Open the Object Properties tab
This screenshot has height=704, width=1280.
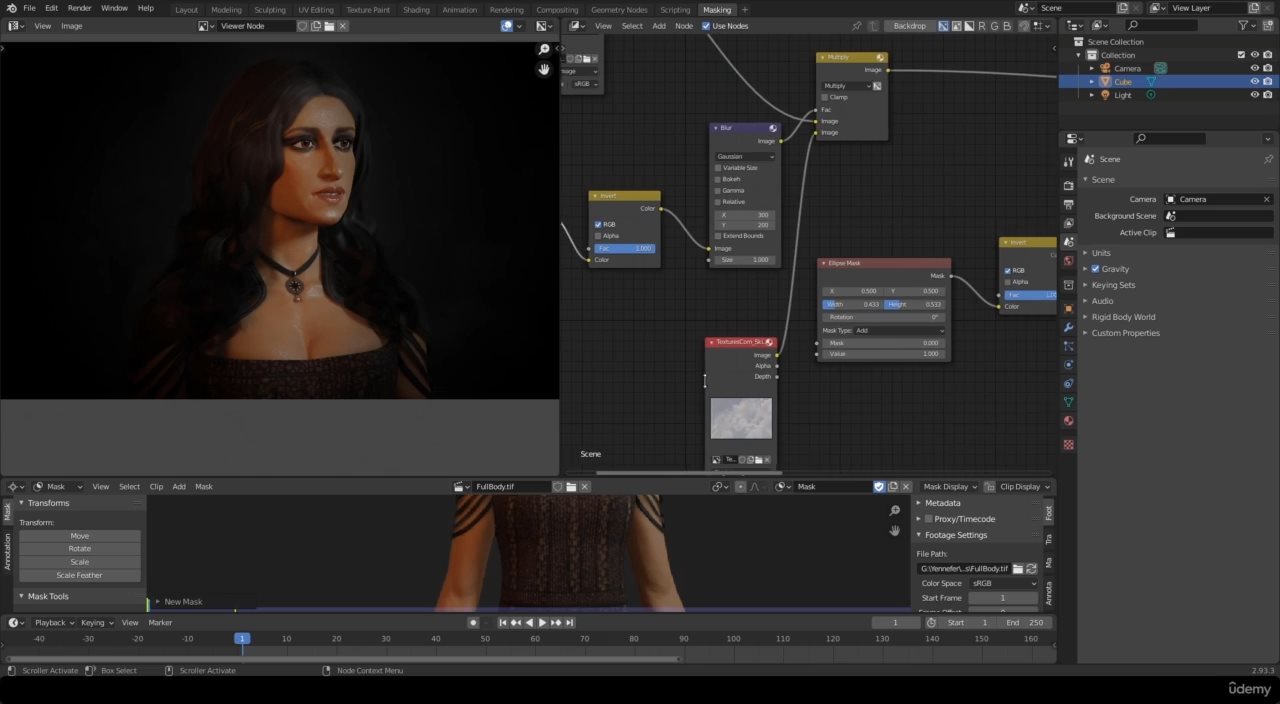pyautogui.click(x=1068, y=306)
